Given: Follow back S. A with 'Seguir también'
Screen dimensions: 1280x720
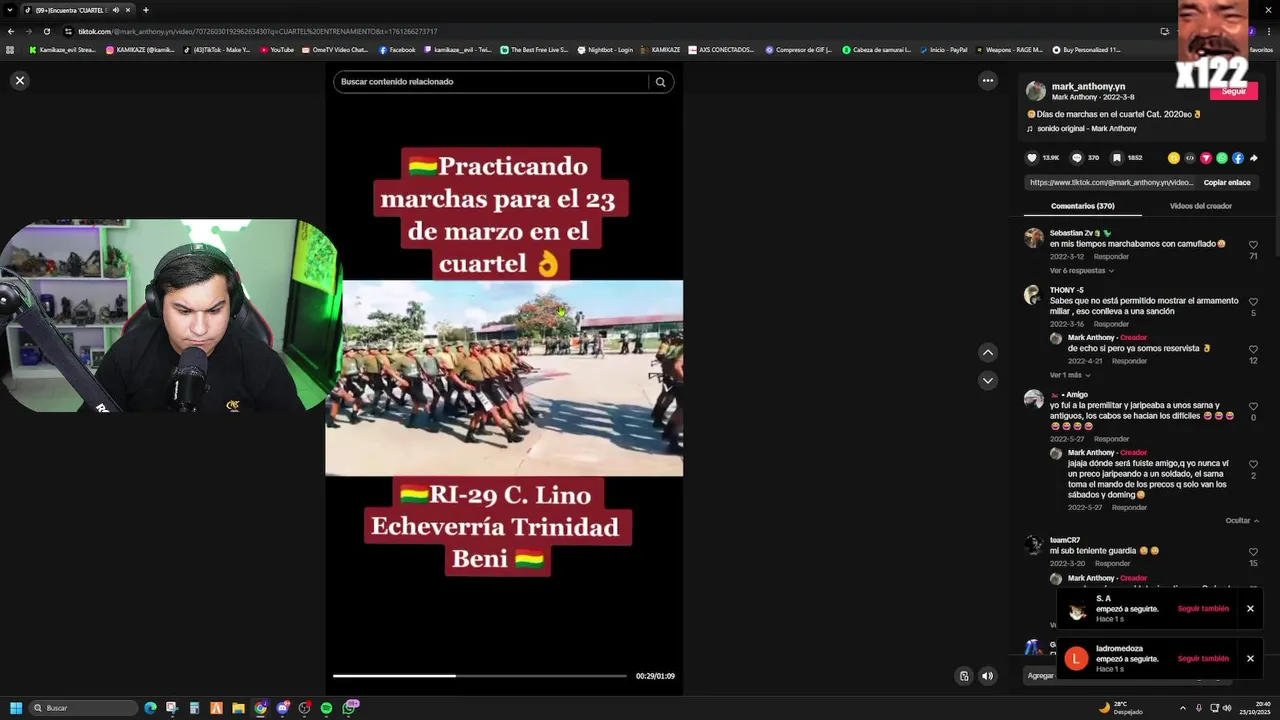Looking at the screenshot, I should (1203, 609).
